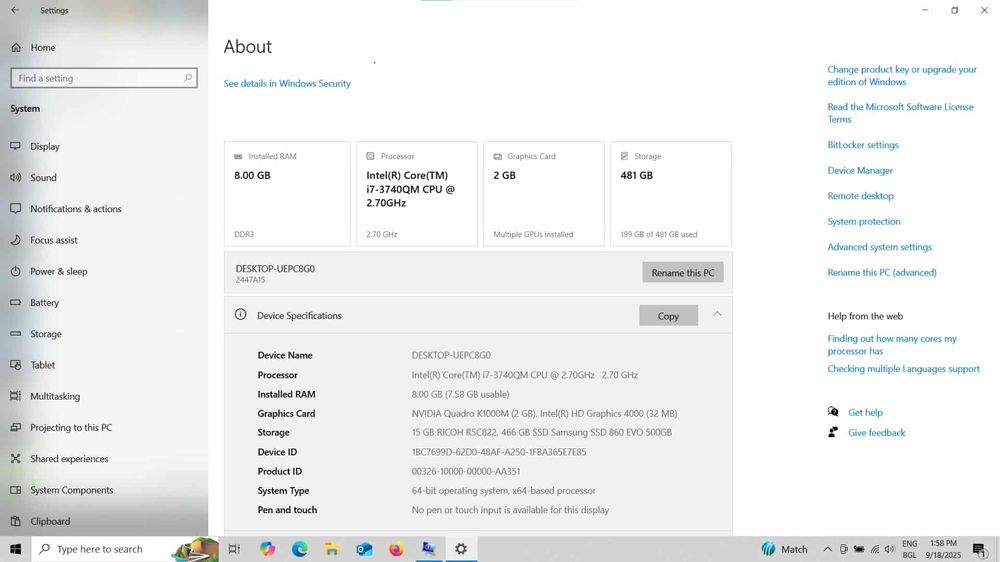Open the volume control in system tray
The width and height of the screenshot is (1000, 562).
coord(890,549)
